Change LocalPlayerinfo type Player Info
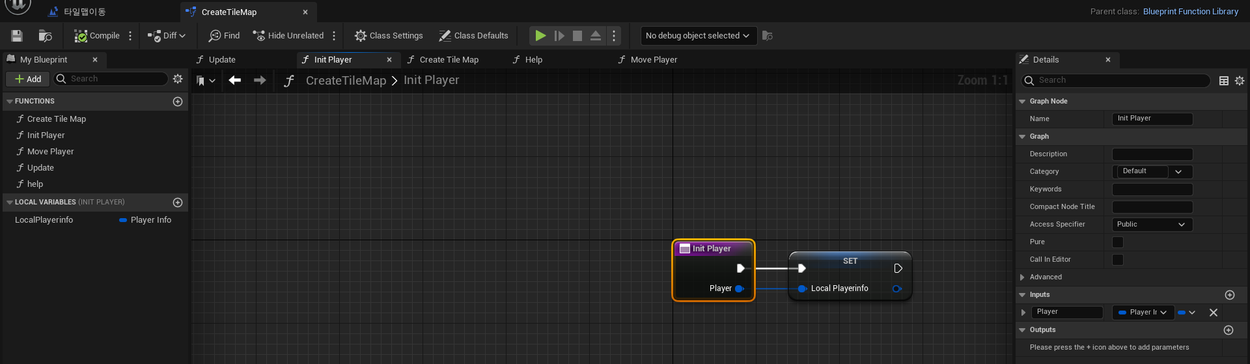The height and width of the screenshot is (364, 1250). [145, 219]
